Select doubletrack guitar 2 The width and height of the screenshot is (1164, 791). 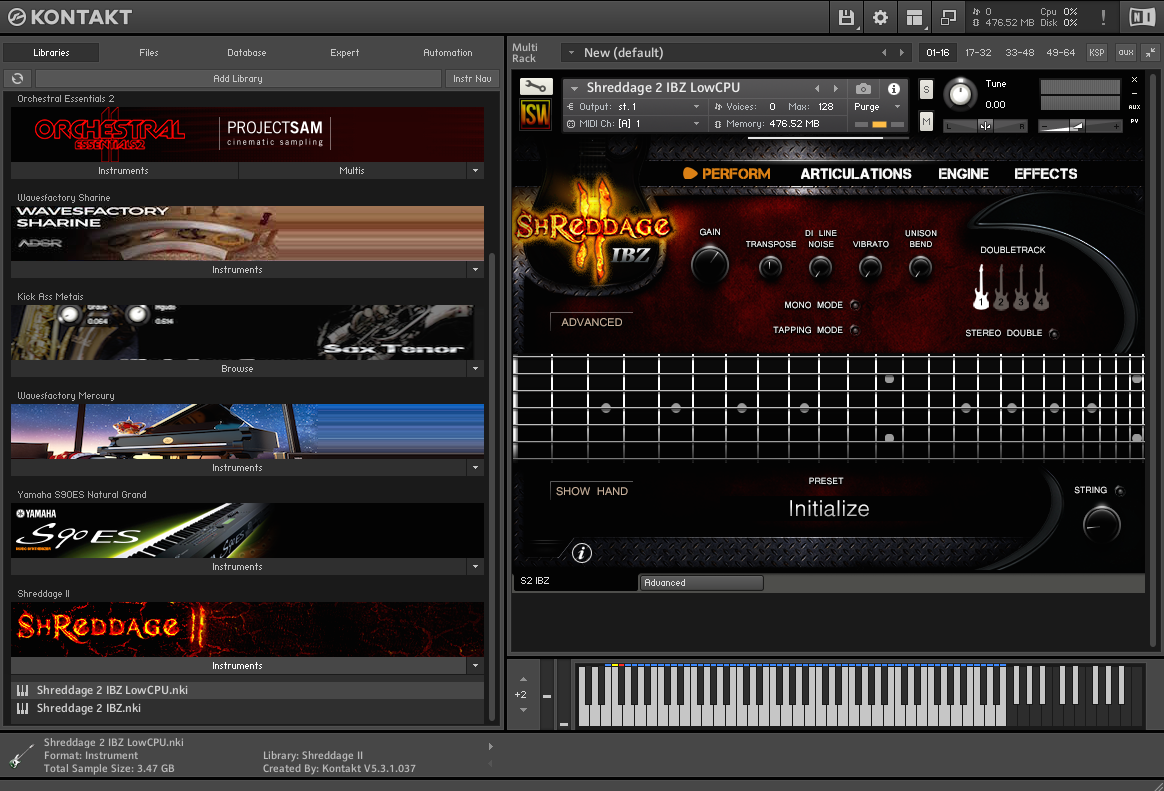(1001, 288)
